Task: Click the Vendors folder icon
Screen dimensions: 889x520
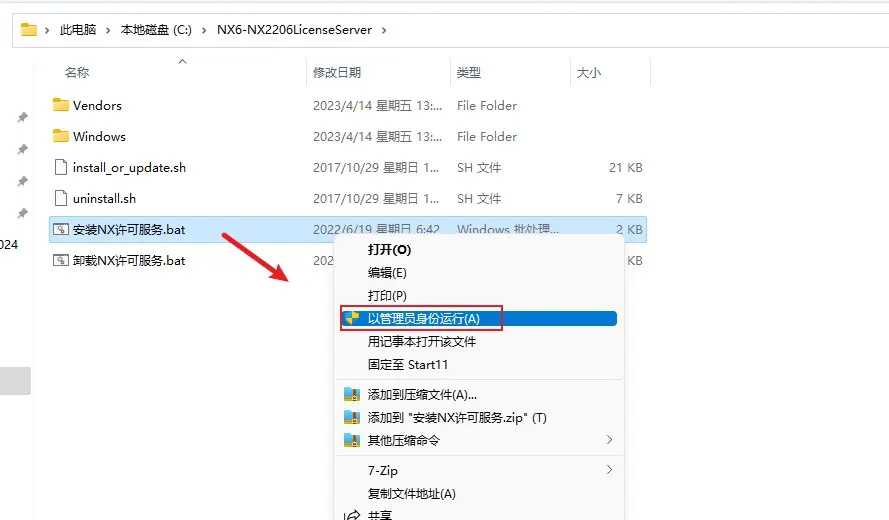Action: (x=60, y=105)
